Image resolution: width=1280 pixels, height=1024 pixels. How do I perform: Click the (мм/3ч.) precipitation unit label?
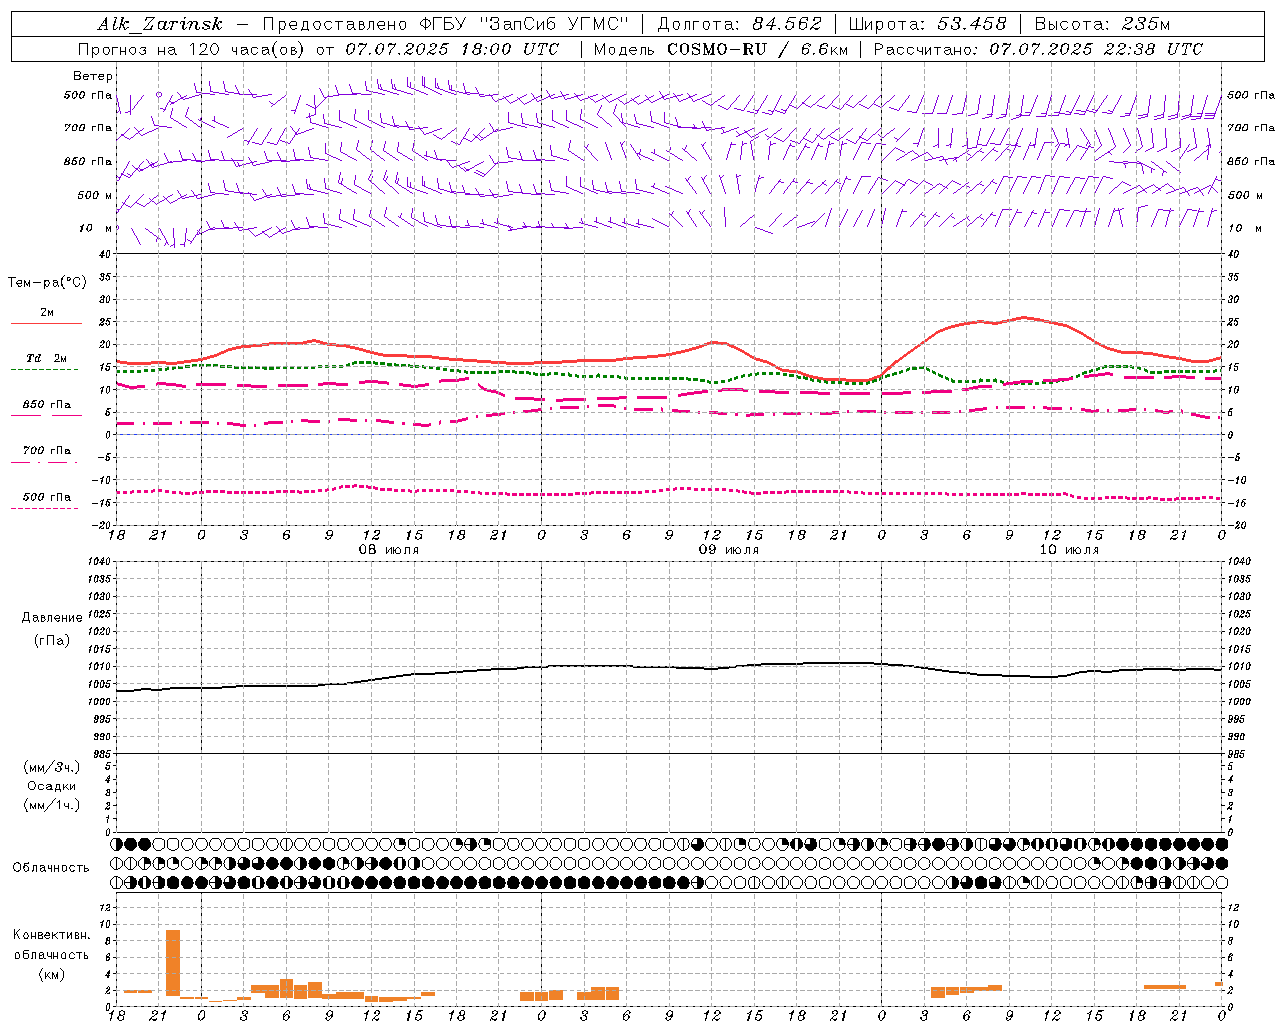[x=52, y=767]
